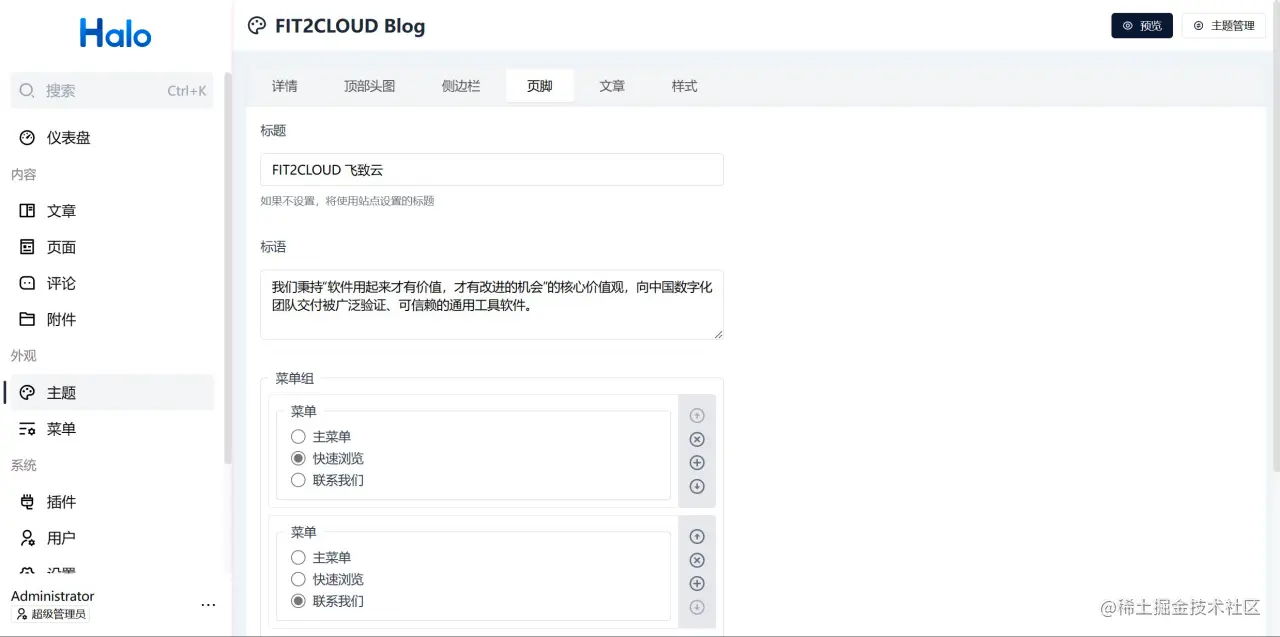Click the 搜索 search box
1280x637 pixels.
tap(112, 90)
